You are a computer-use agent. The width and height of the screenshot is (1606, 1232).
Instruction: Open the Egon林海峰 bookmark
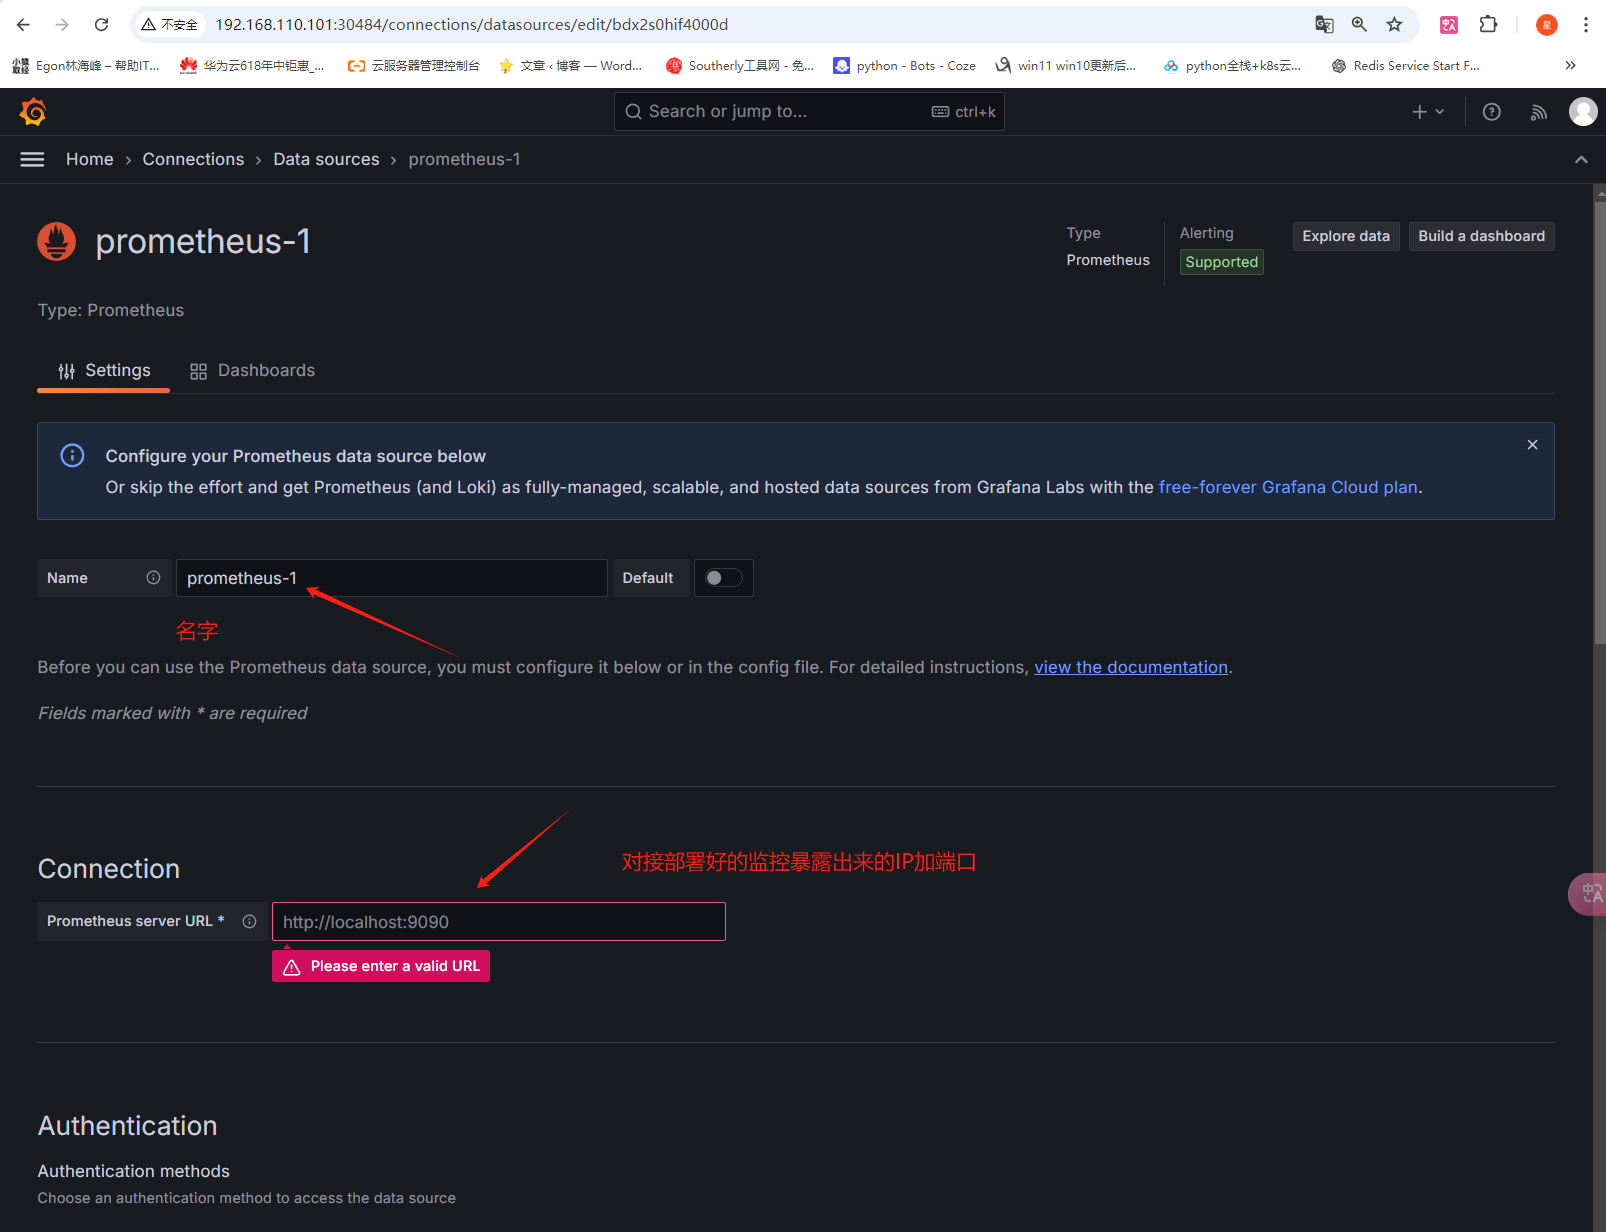coord(86,66)
